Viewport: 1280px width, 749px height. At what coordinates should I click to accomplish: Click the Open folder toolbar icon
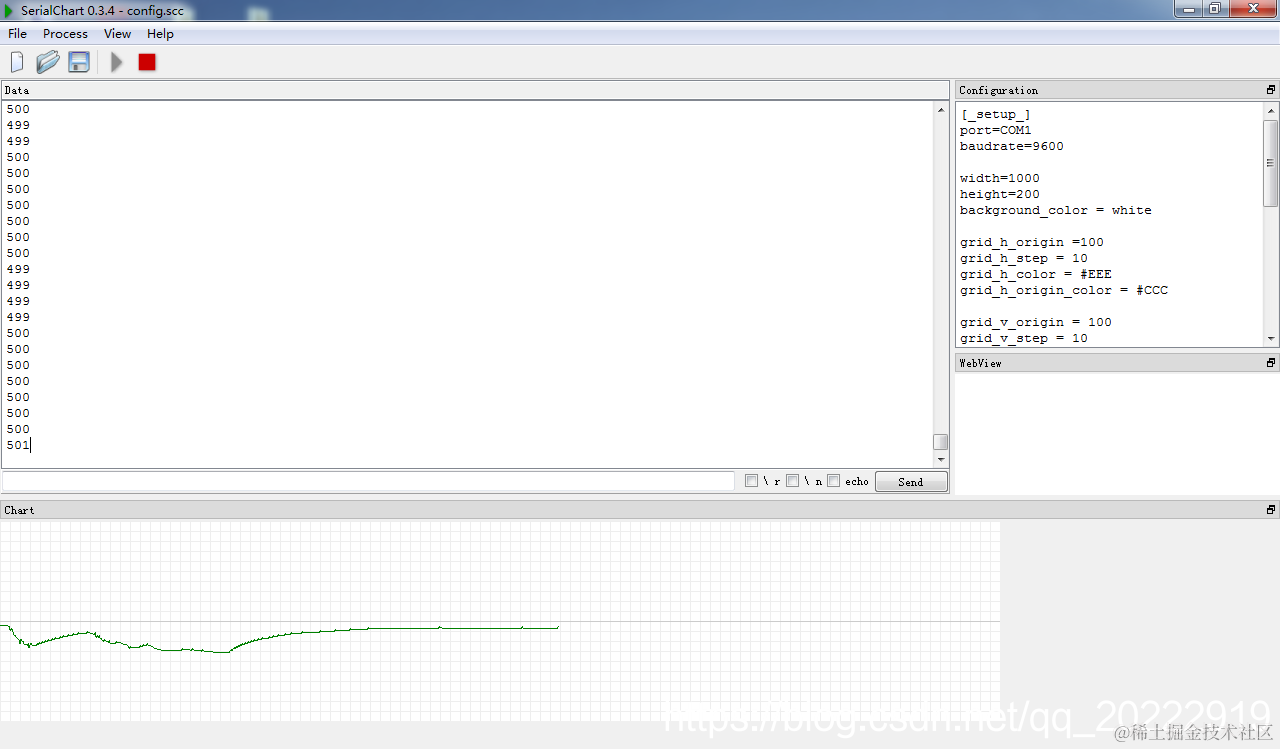[48, 62]
